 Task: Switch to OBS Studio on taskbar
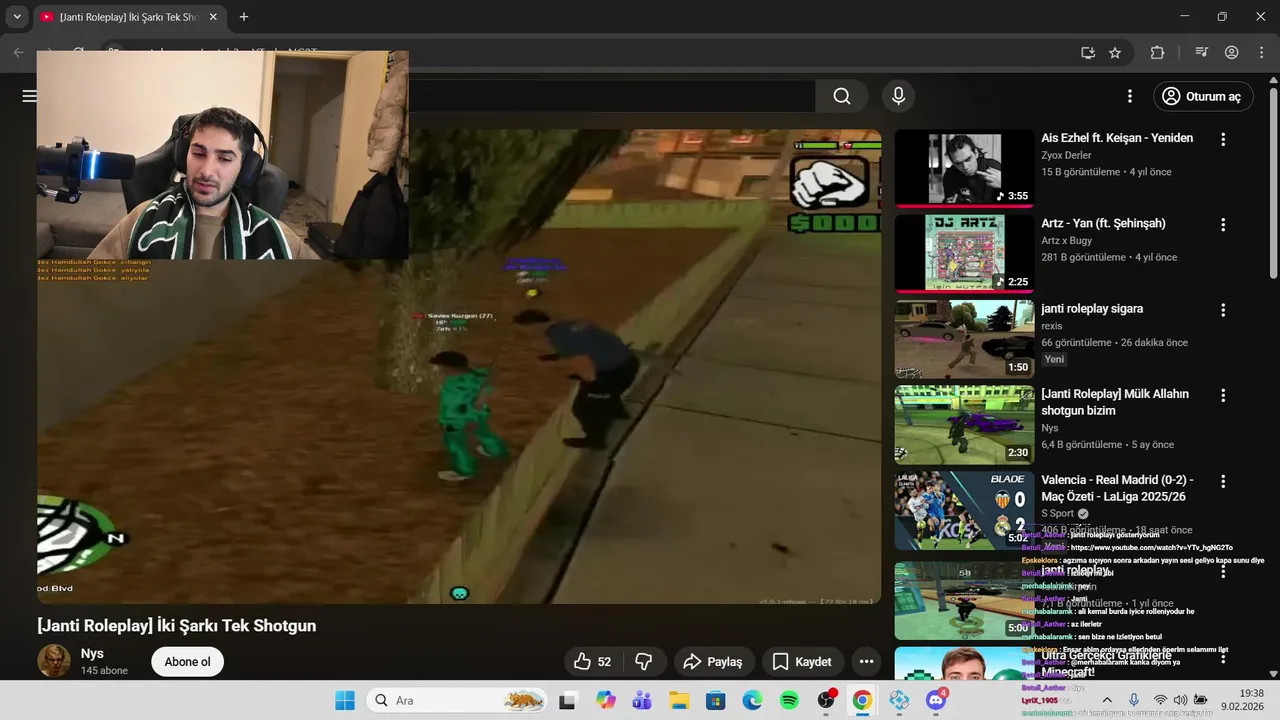(x=826, y=700)
